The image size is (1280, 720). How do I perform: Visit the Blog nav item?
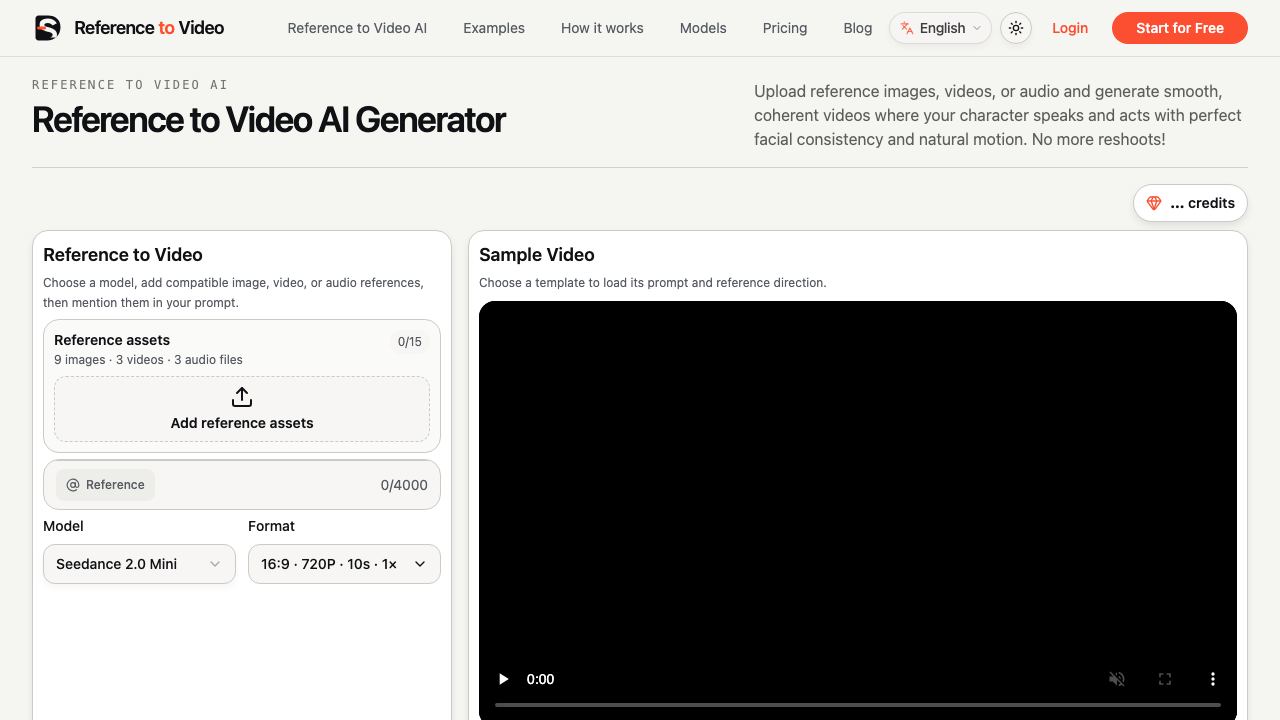tap(858, 28)
